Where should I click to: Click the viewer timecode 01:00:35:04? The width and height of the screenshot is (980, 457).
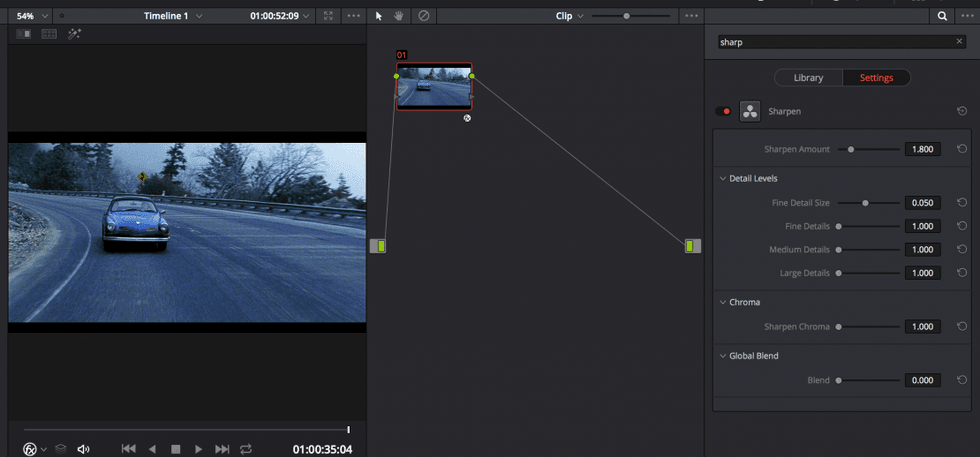[322, 449]
